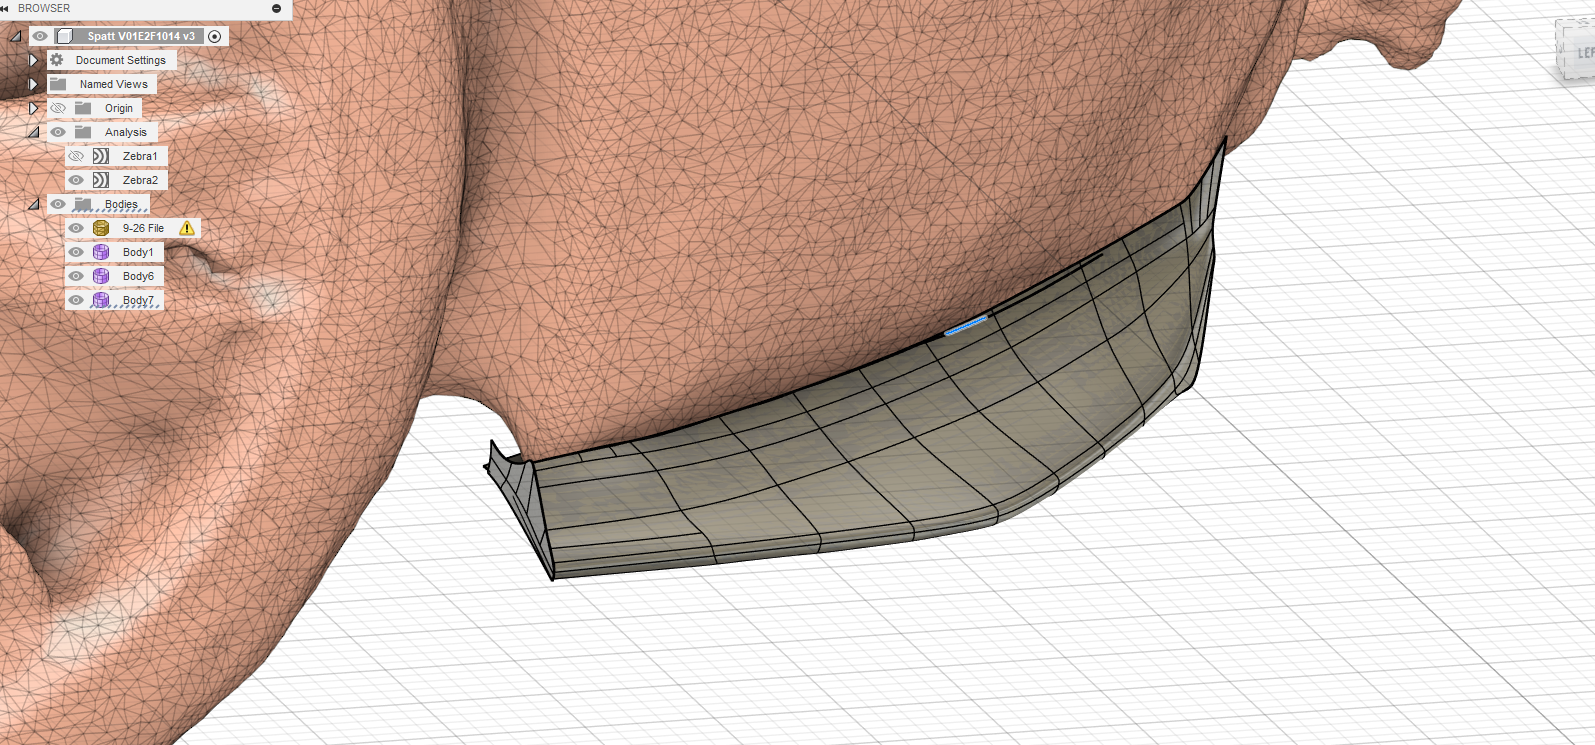Select the Named Views label
This screenshot has width=1595, height=745.
[114, 84]
